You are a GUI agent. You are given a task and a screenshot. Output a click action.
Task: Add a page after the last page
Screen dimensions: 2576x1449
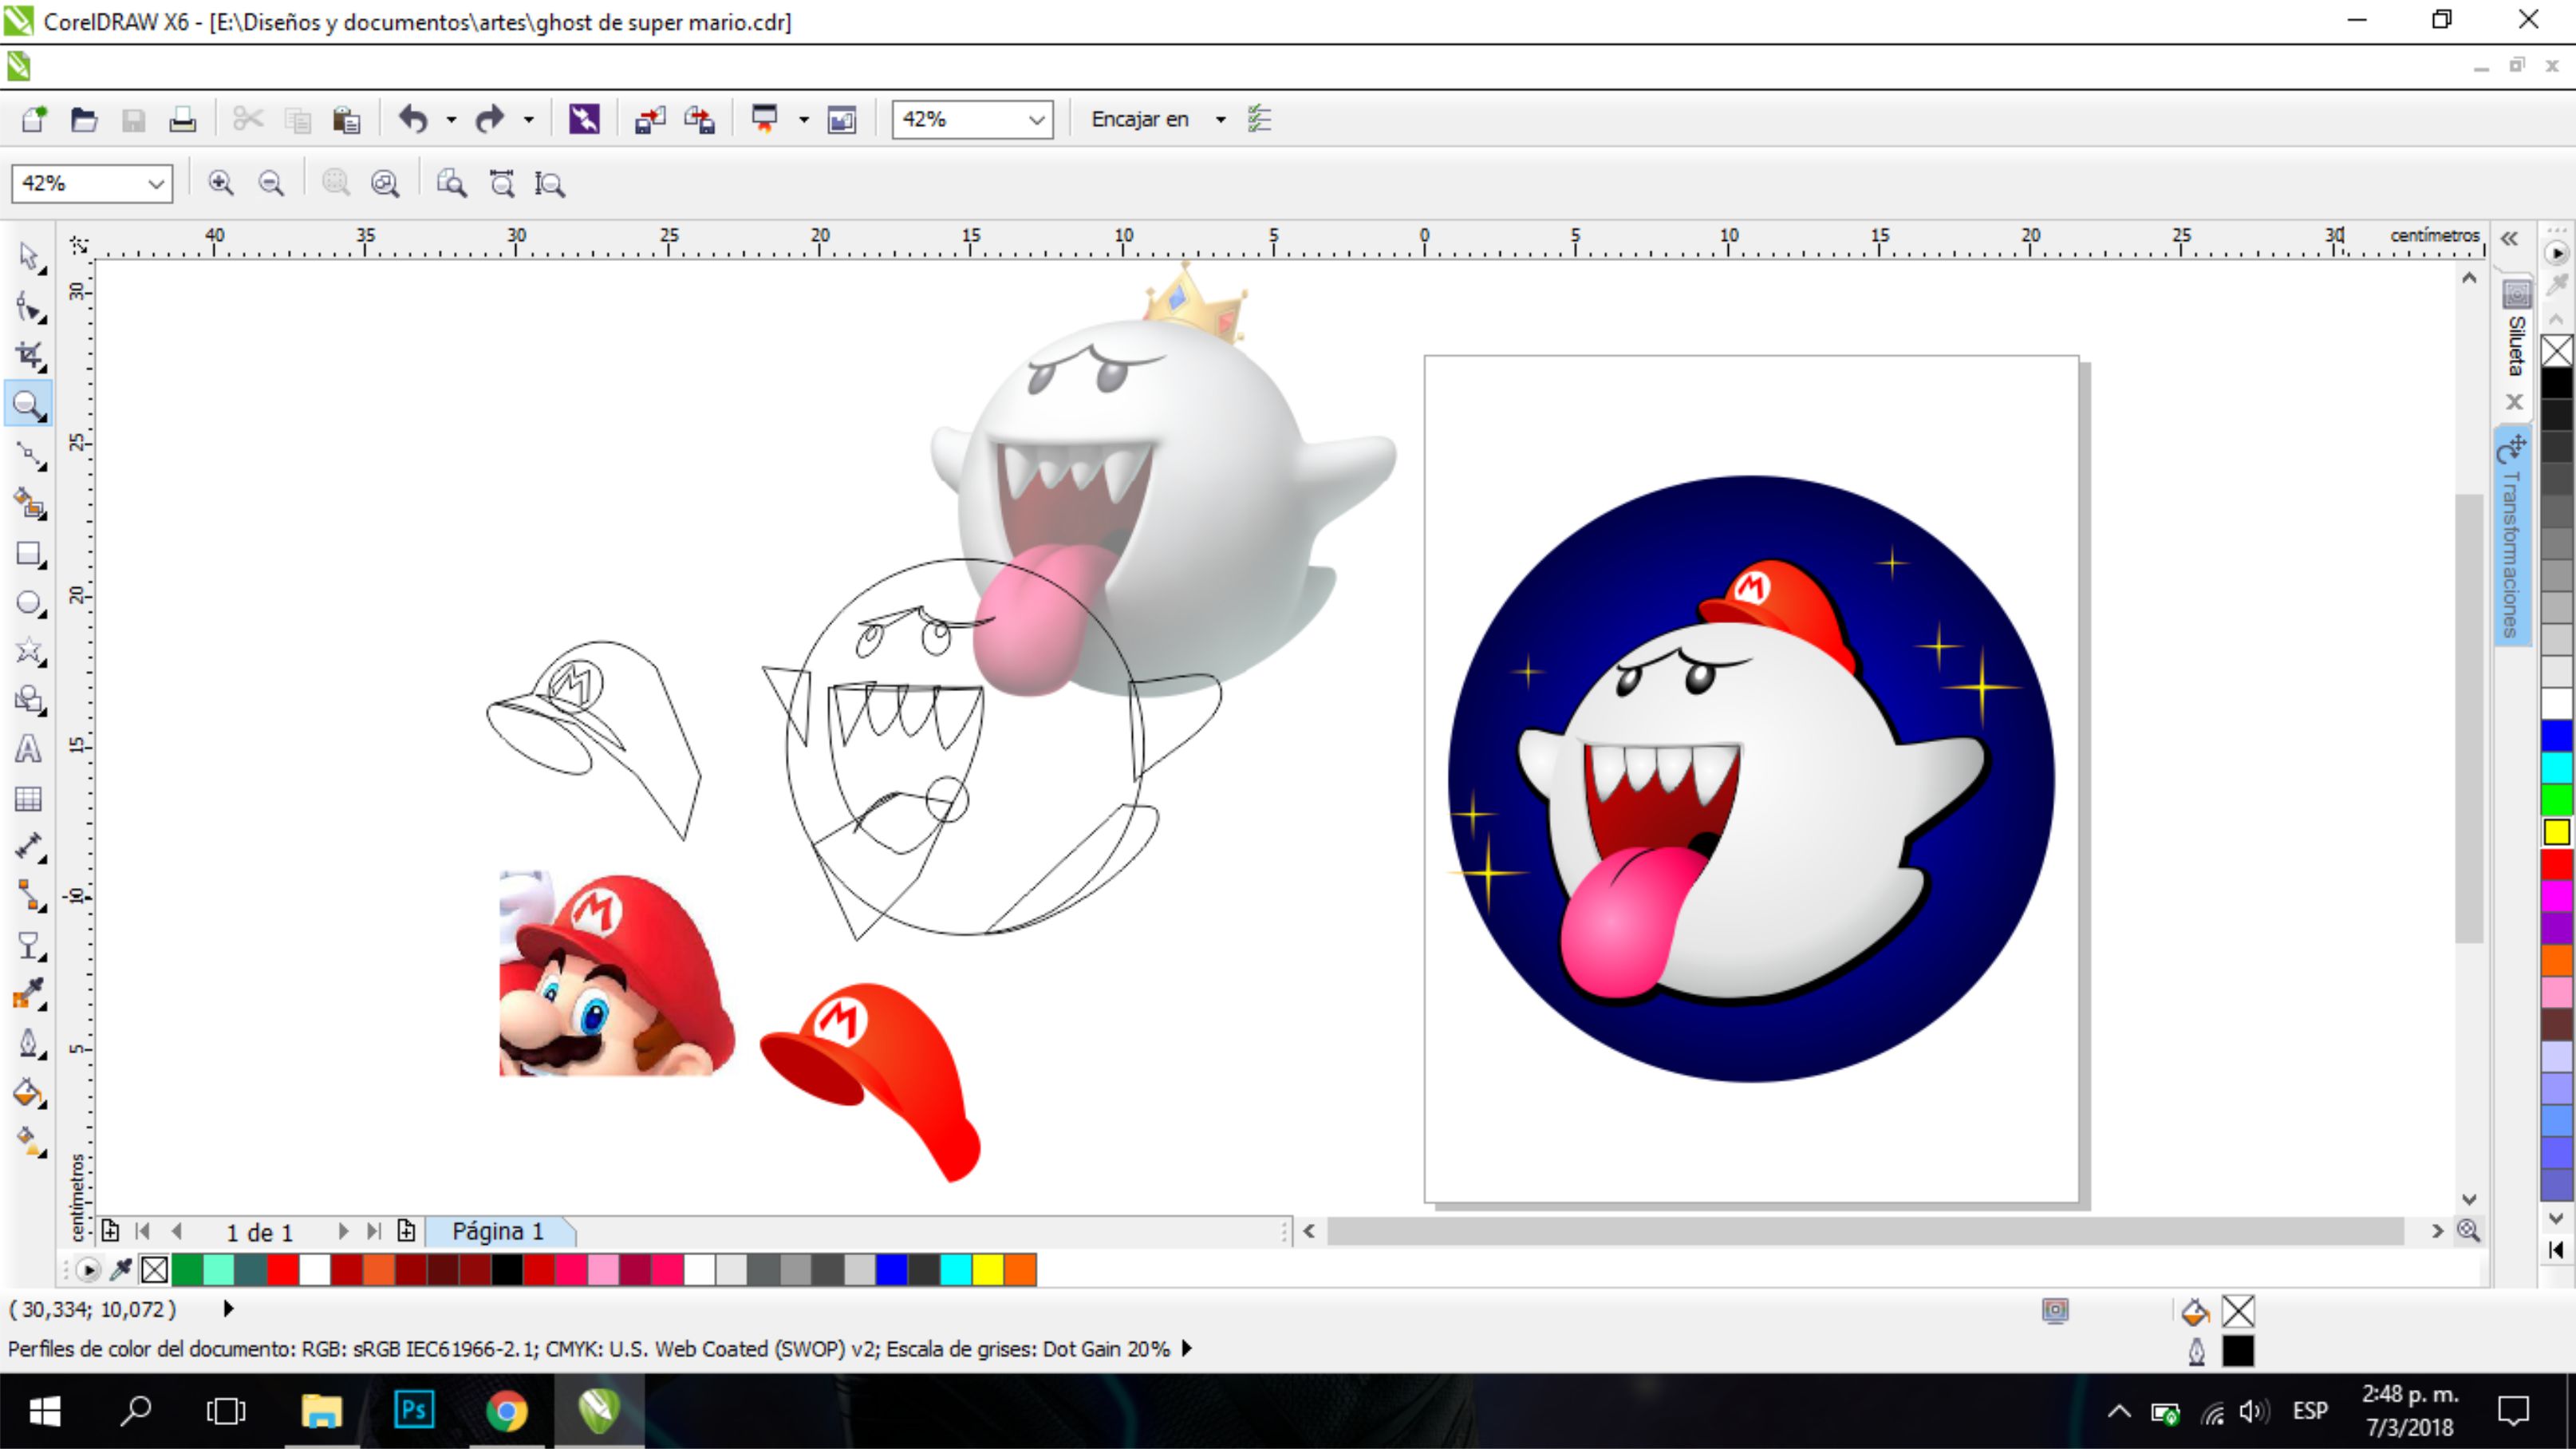click(x=406, y=1231)
